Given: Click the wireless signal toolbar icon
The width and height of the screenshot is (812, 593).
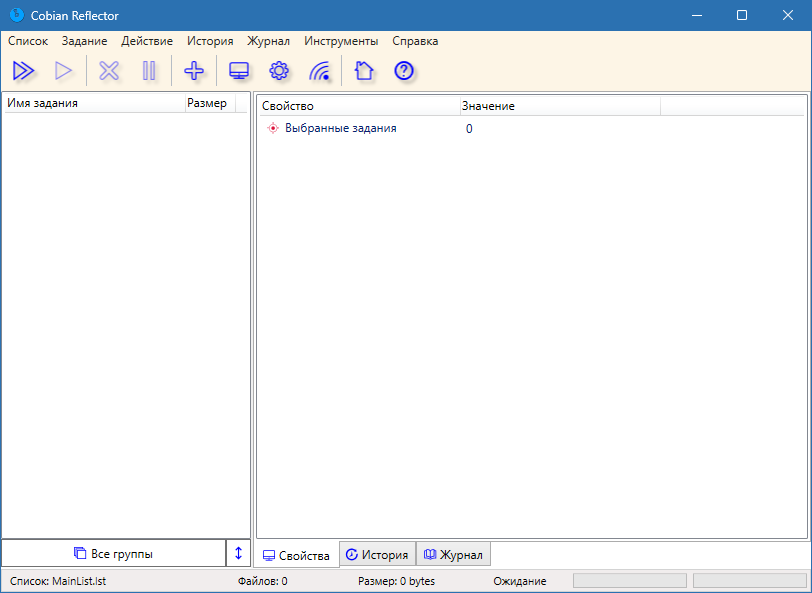Looking at the screenshot, I should [321, 70].
